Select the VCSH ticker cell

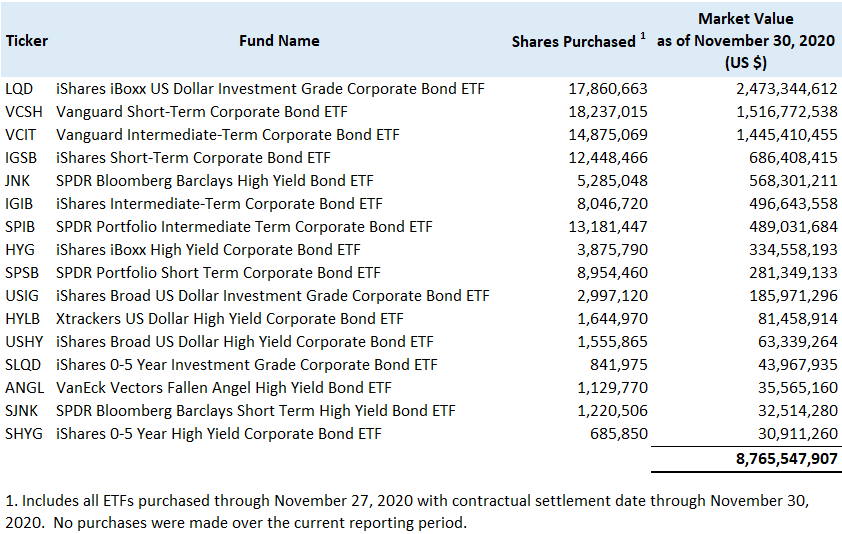(23, 112)
